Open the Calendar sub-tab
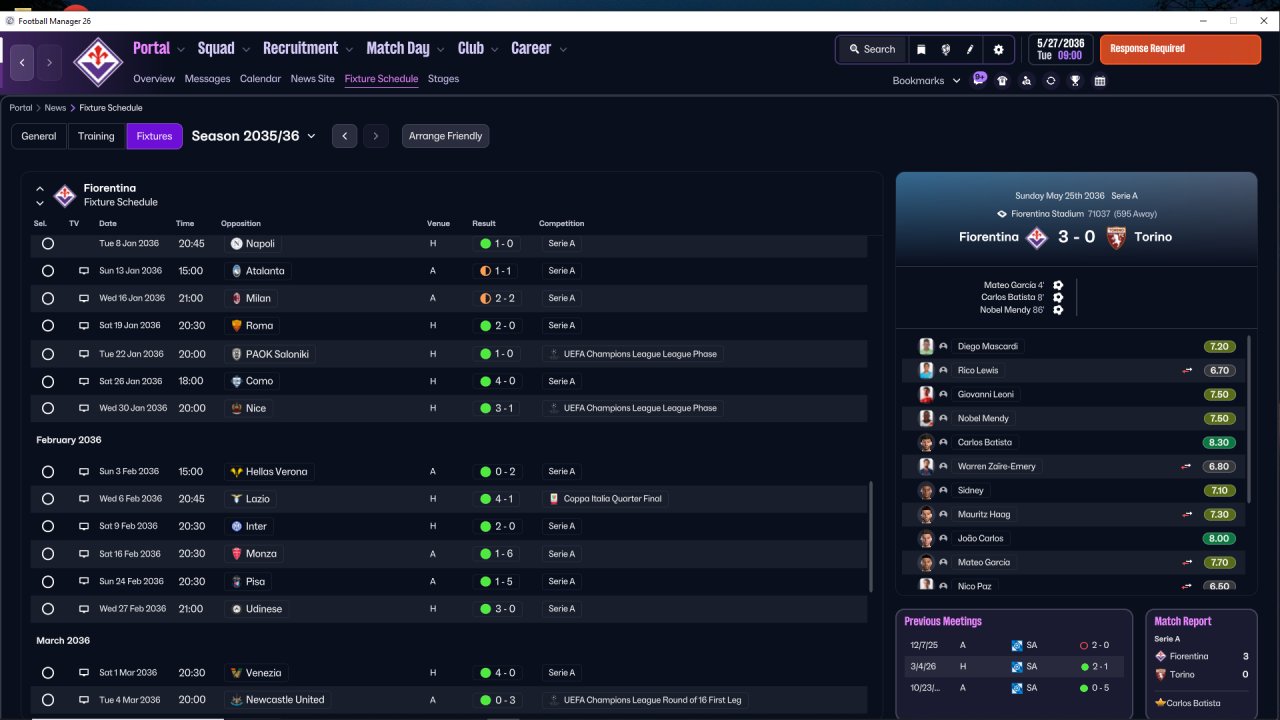The width and height of the screenshot is (1280, 720). click(260, 79)
